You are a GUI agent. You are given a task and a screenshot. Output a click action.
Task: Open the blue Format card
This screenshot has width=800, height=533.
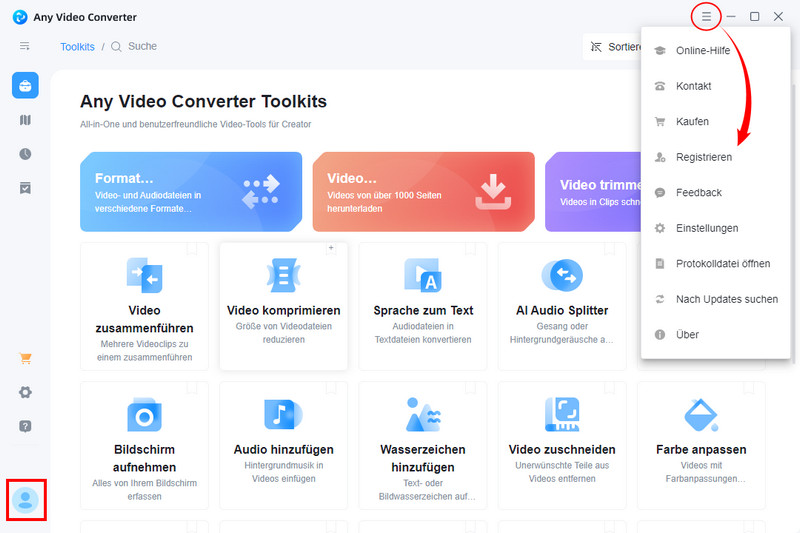191,192
